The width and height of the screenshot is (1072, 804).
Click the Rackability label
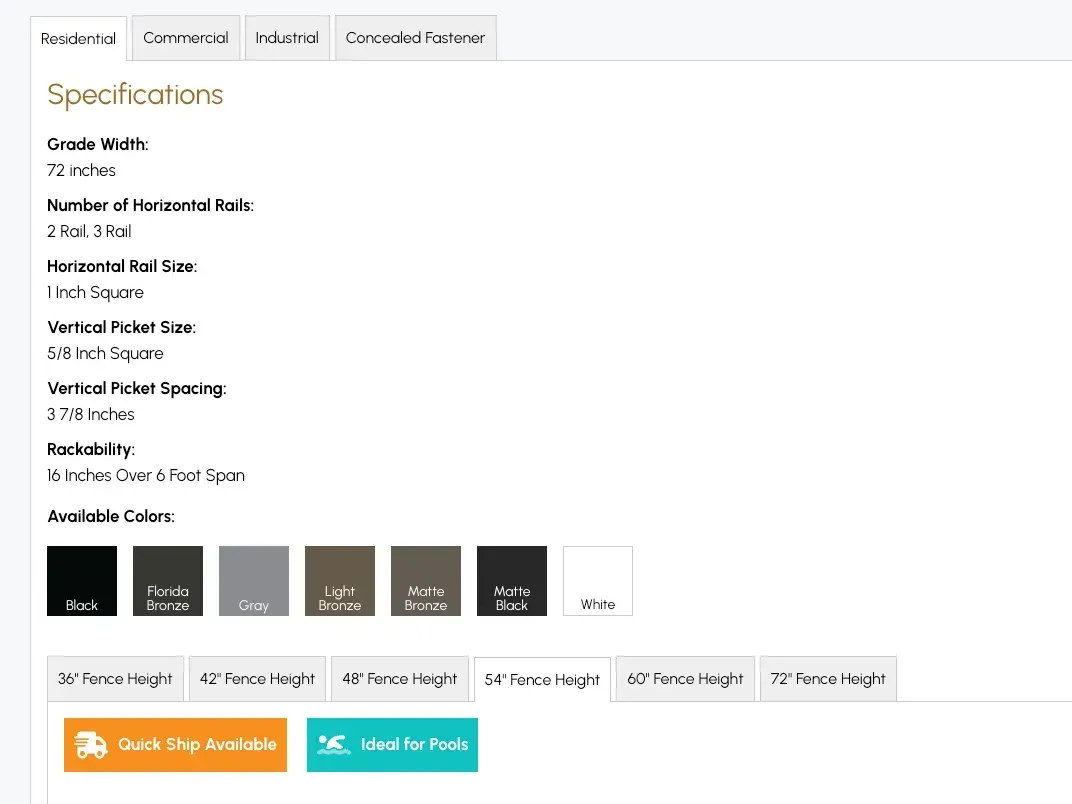[x=91, y=449]
